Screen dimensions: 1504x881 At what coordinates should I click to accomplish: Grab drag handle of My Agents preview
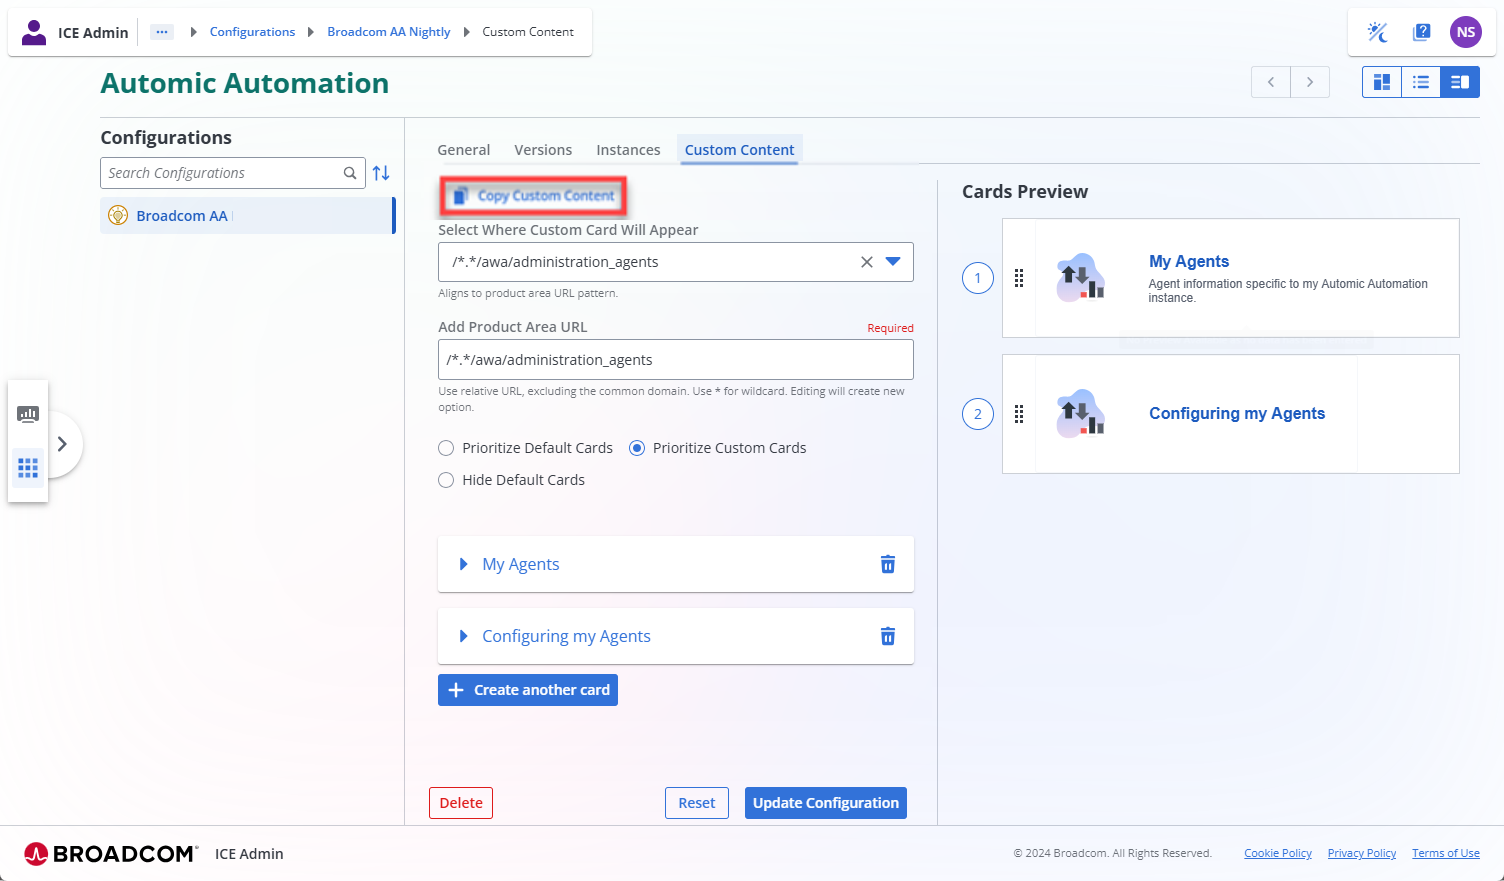click(1019, 278)
